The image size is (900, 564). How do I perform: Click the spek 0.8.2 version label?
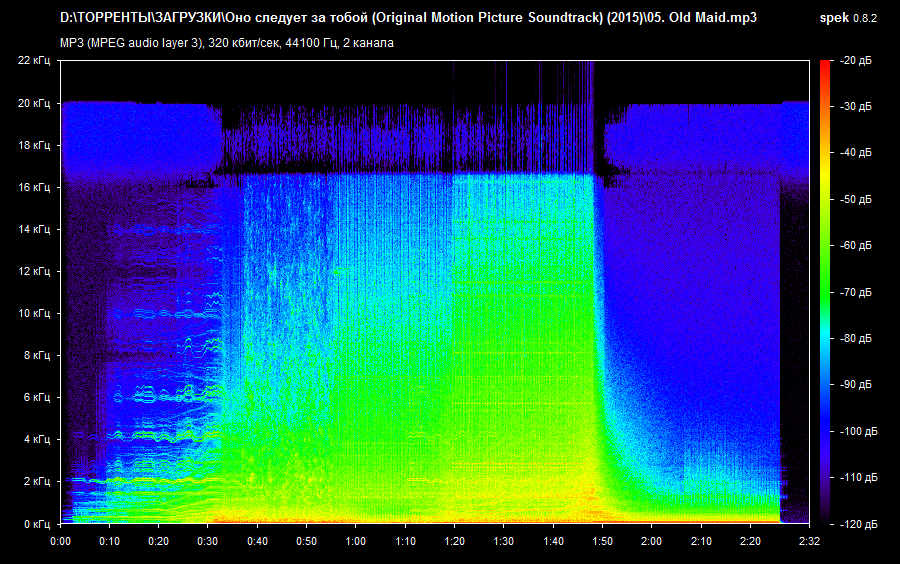[x=848, y=18]
